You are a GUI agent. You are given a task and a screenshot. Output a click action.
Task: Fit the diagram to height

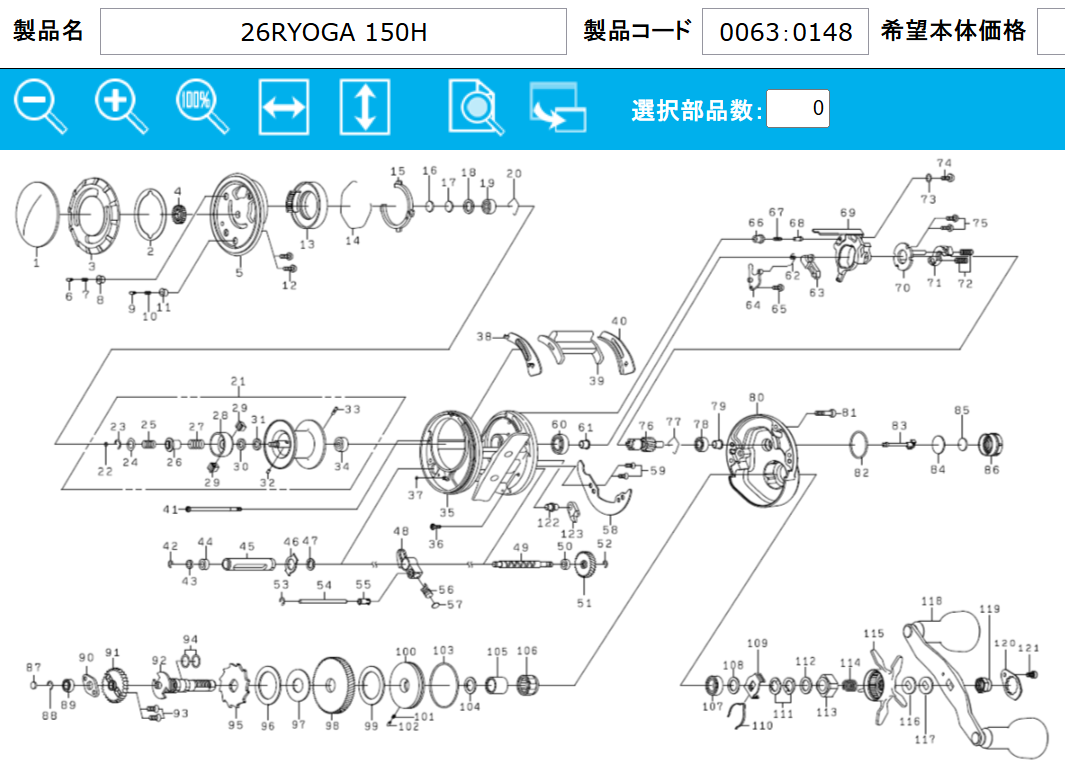tap(364, 107)
